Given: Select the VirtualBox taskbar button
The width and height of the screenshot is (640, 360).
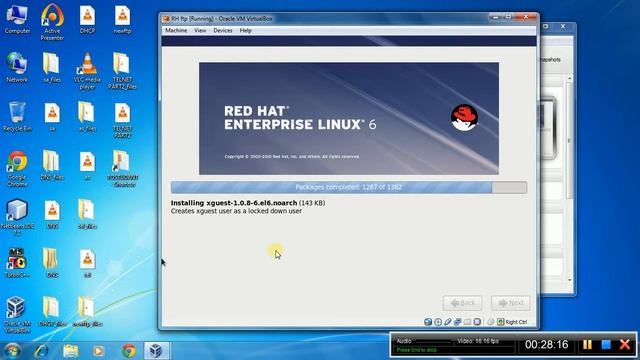Looking at the screenshot, I should coord(156,351).
